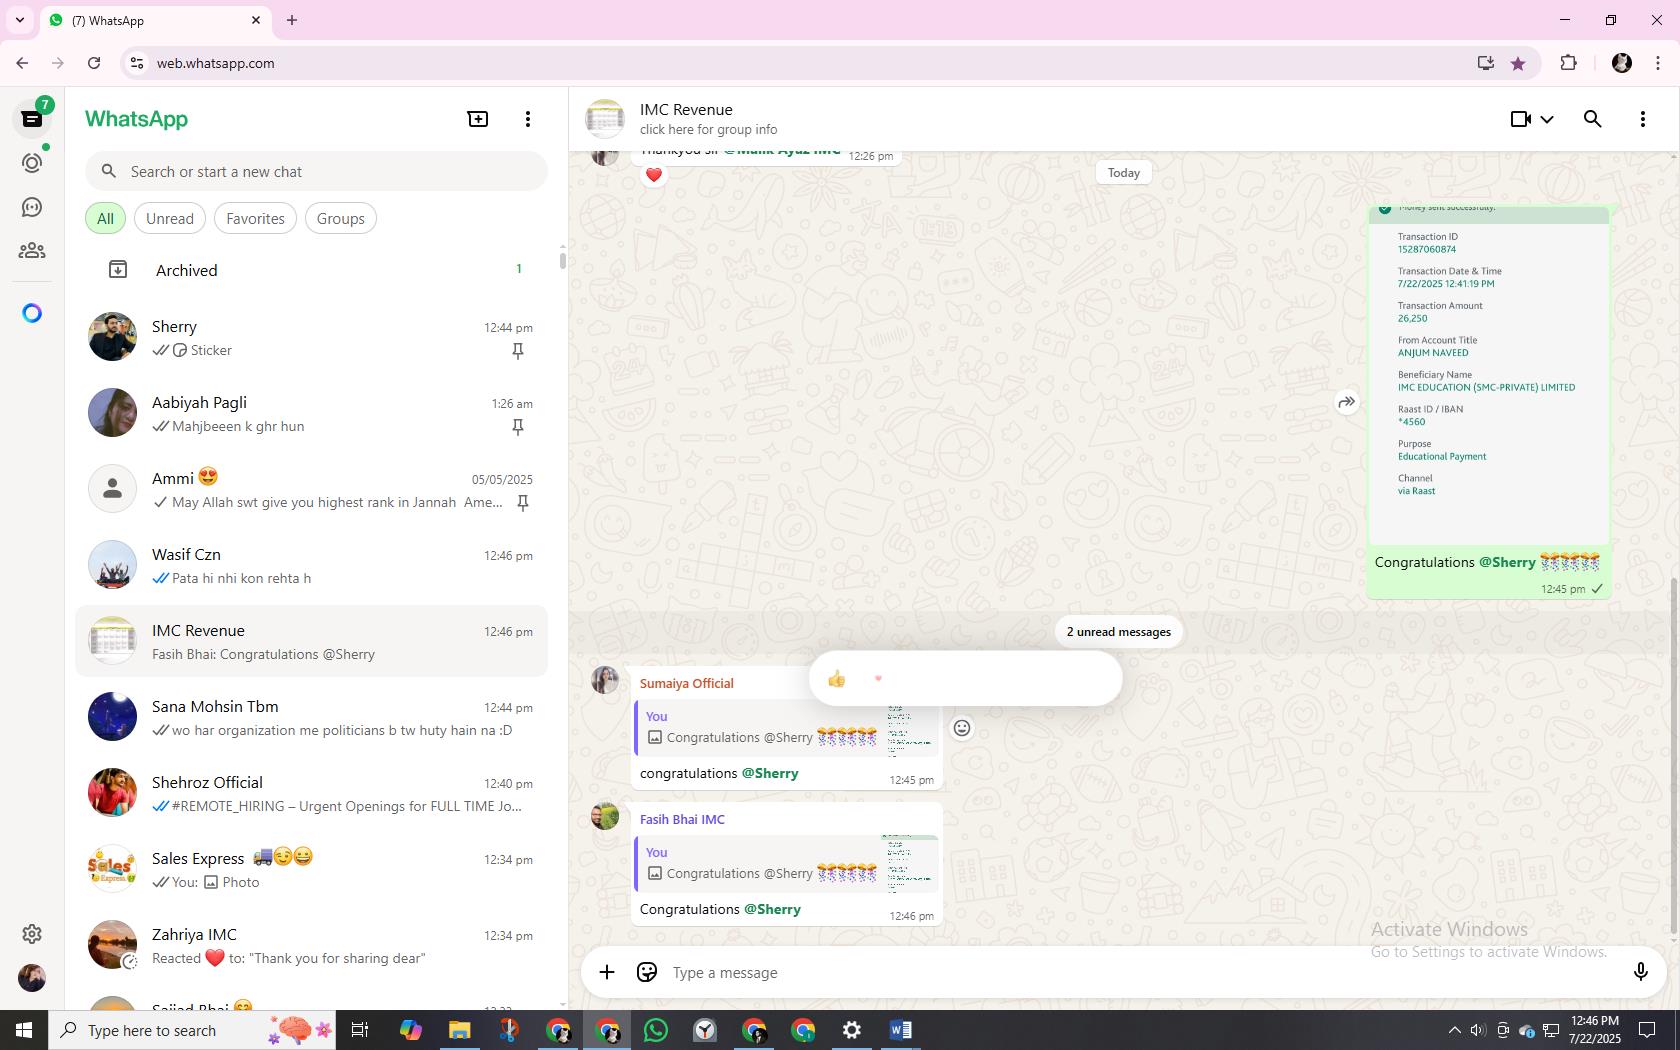Open browser extensions puzzle icon

click(1568, 63)
